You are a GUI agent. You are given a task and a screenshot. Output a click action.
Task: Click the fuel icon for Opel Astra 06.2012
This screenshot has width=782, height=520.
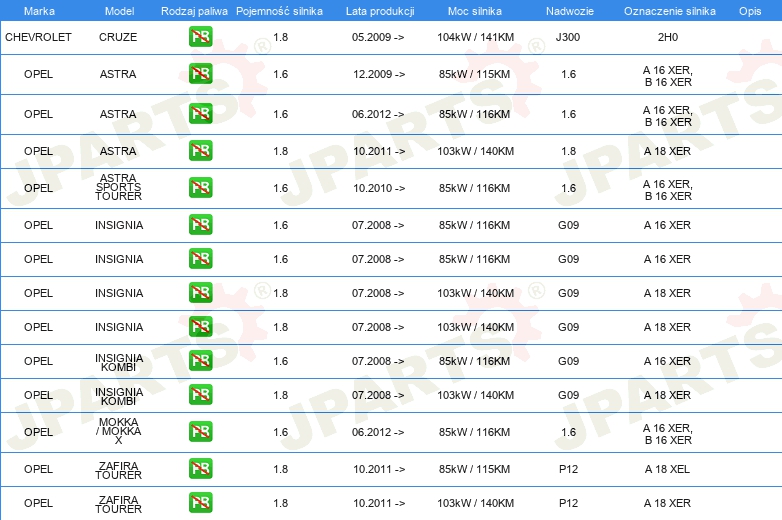coord(200,114)
